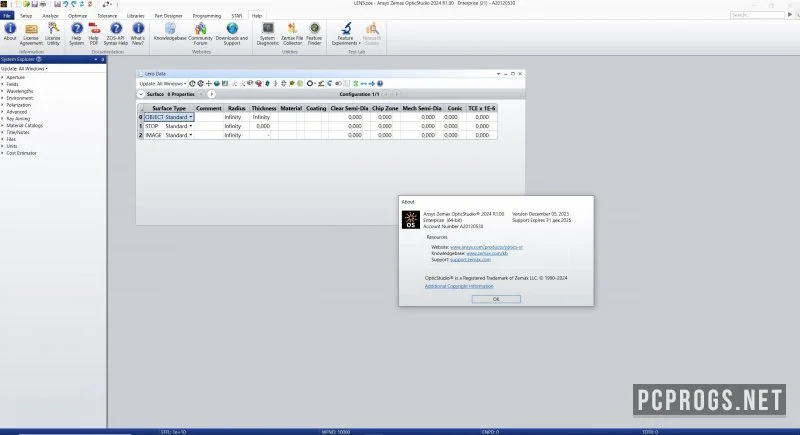Image resolution: width=800 pixels, height=435 pixels.
Task: Click first refresh icon in Lens Data toolbar
Action: [192, 84]
